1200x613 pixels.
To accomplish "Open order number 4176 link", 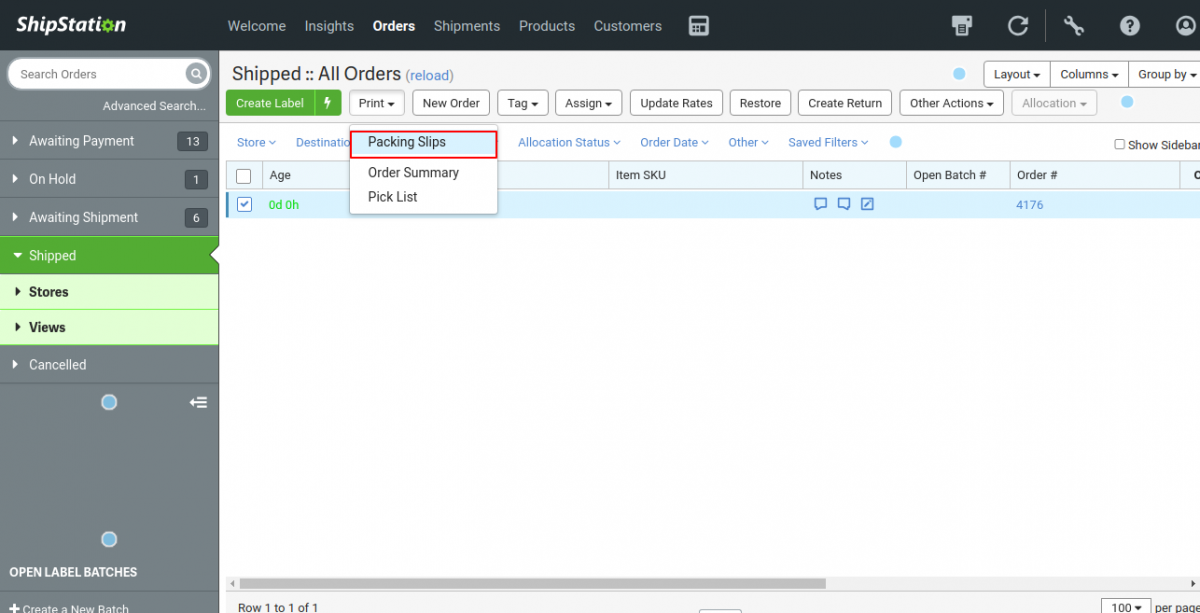I will (1030, 205).
